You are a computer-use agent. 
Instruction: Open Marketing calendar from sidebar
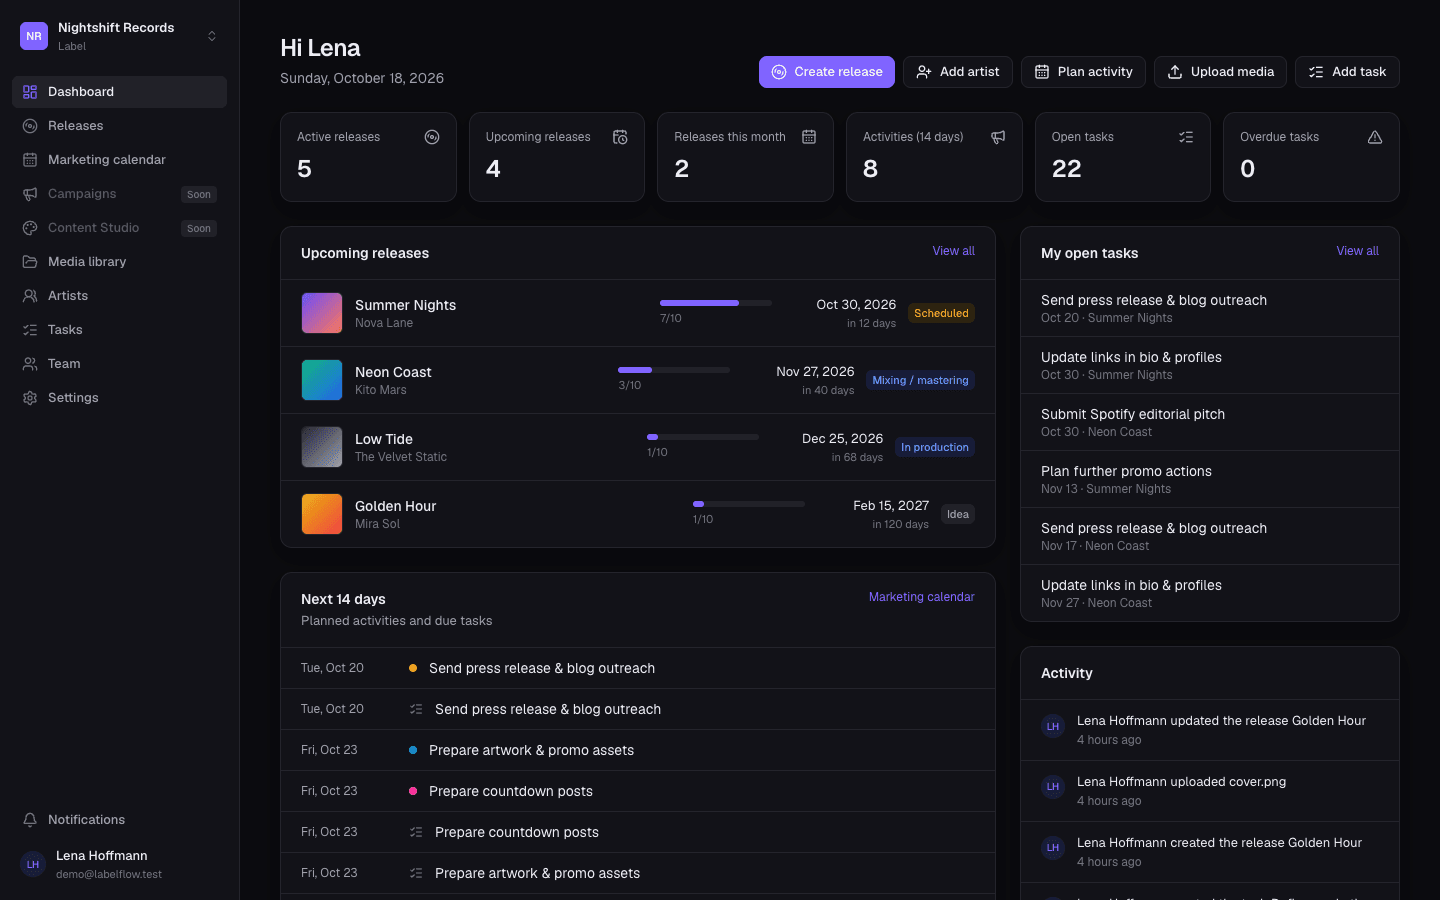pos(120,160)
